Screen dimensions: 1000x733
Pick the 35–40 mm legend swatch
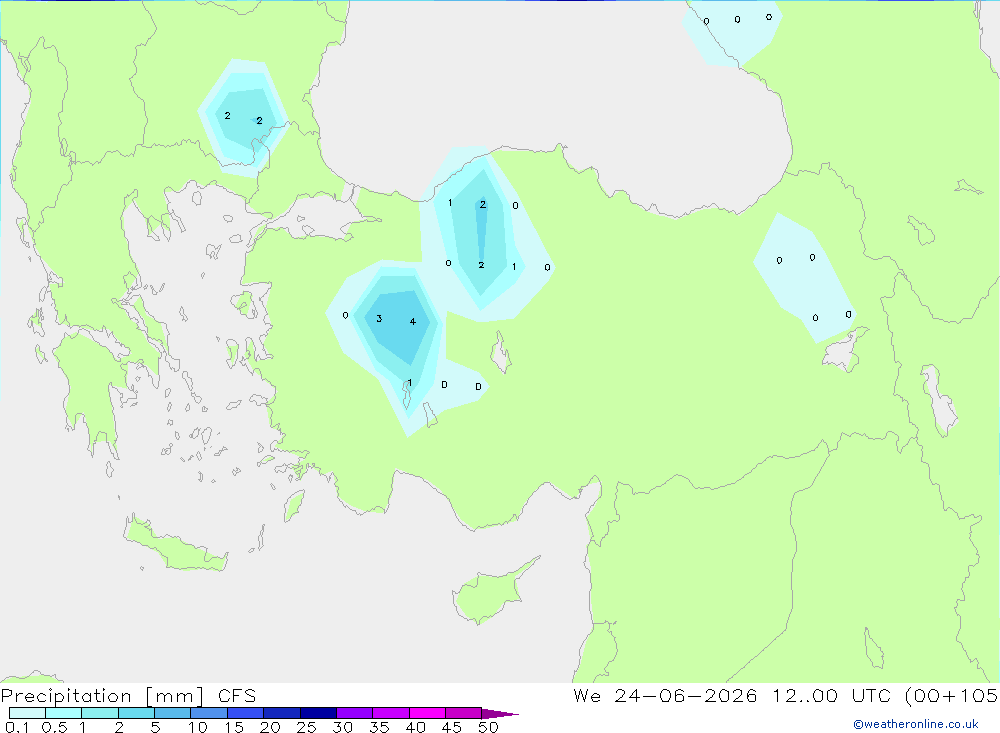(x=391, y=713)
